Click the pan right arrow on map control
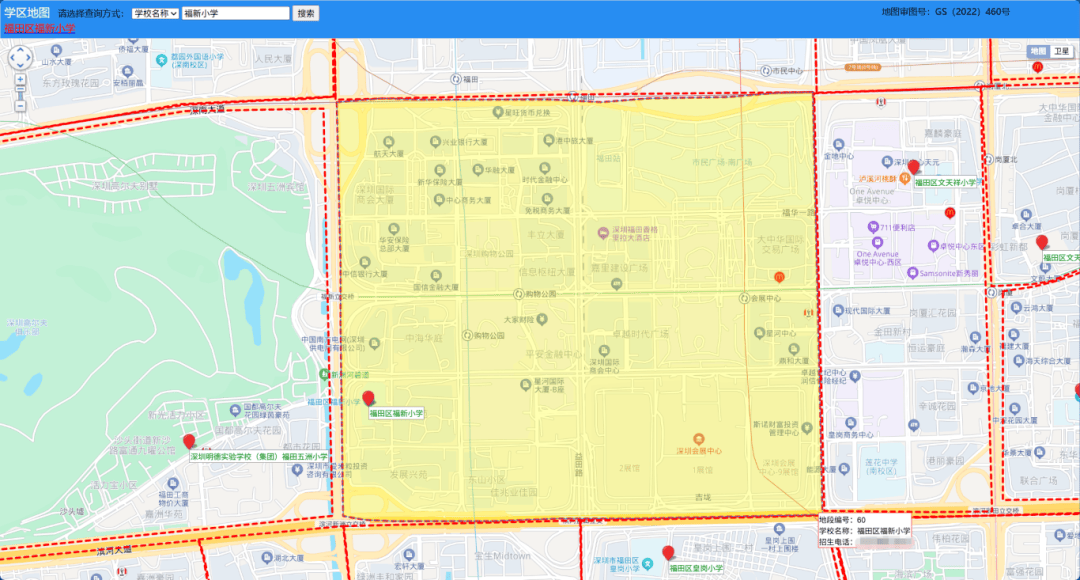The height and width of the screenshot is (580, 1080). [x=30, y=59]
